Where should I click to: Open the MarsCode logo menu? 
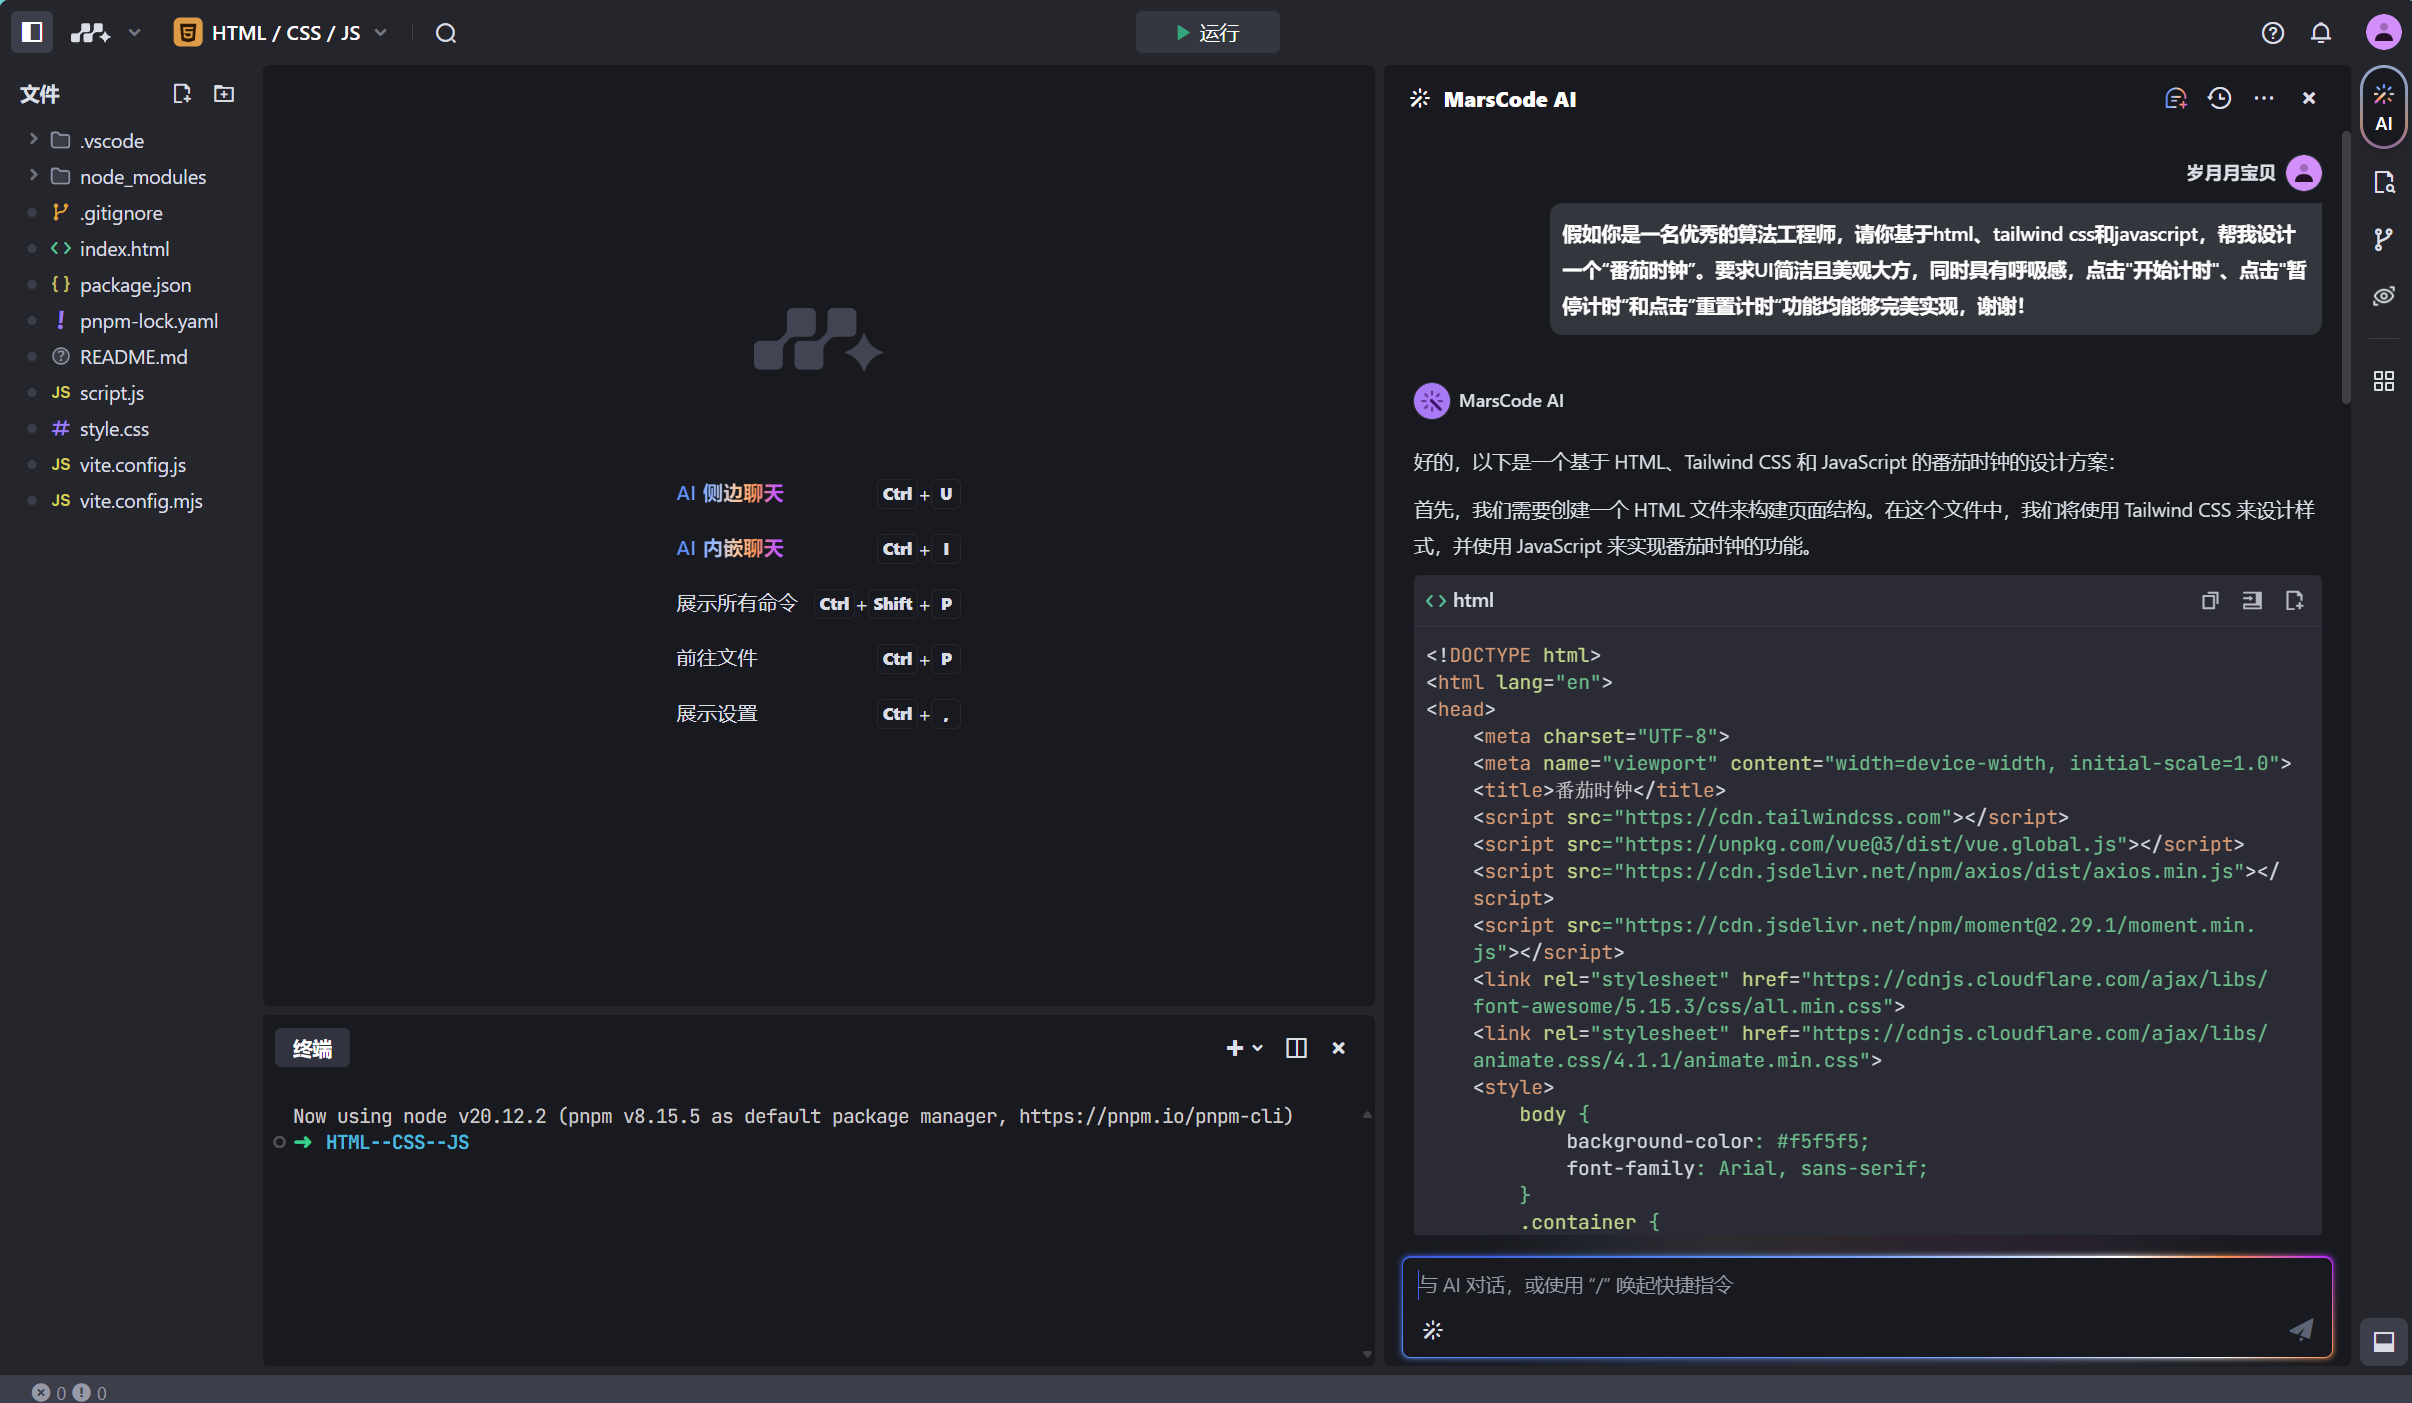click(90, 33)
